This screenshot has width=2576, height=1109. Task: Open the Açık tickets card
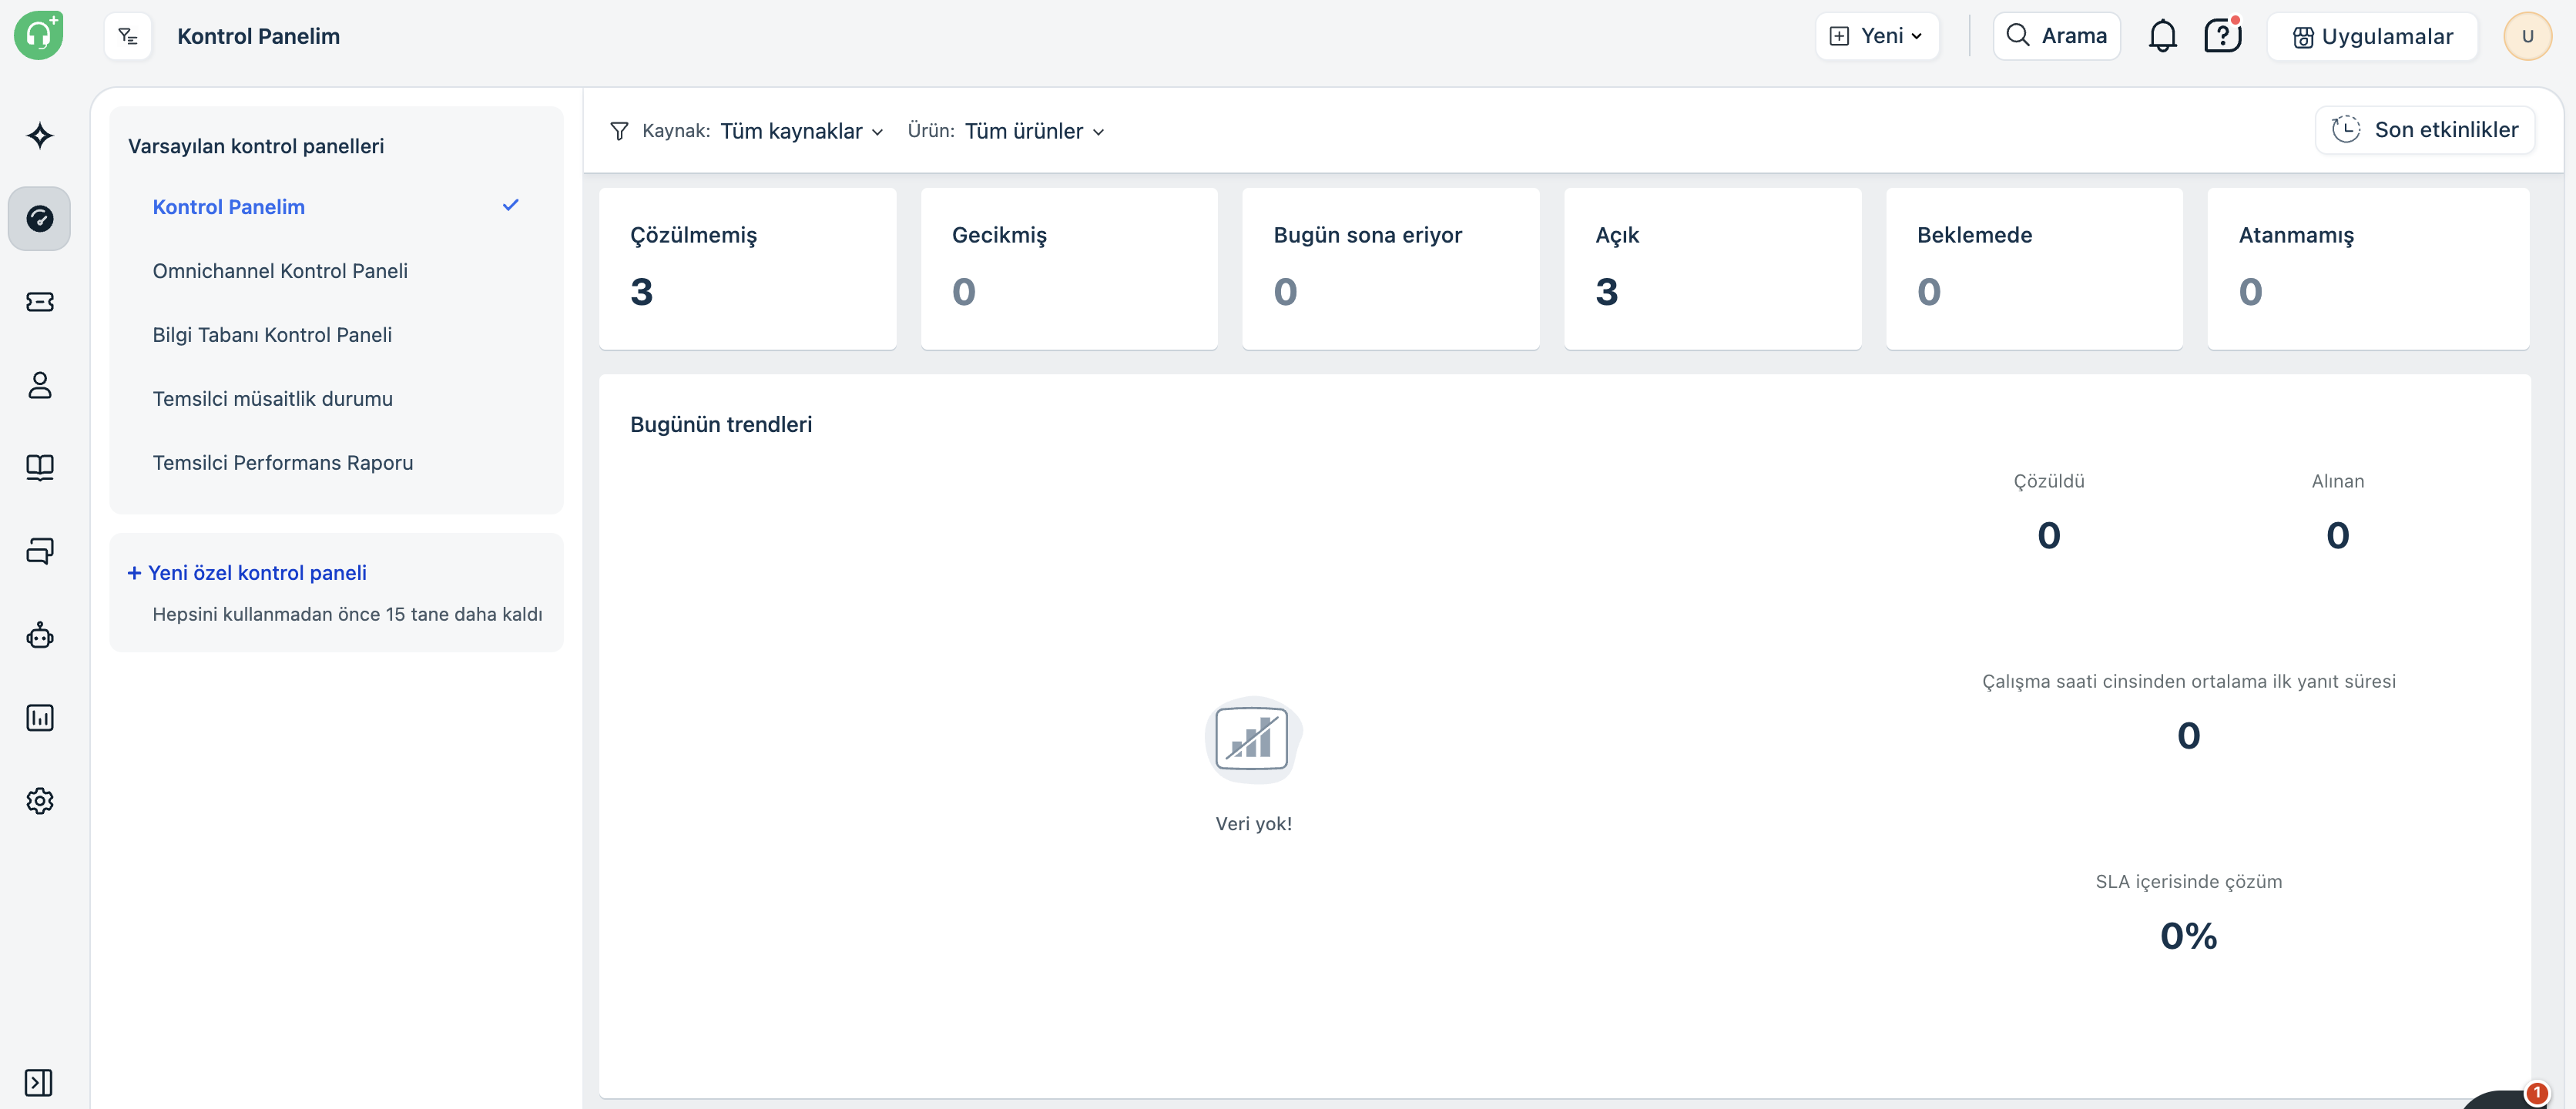point(1713,269)
